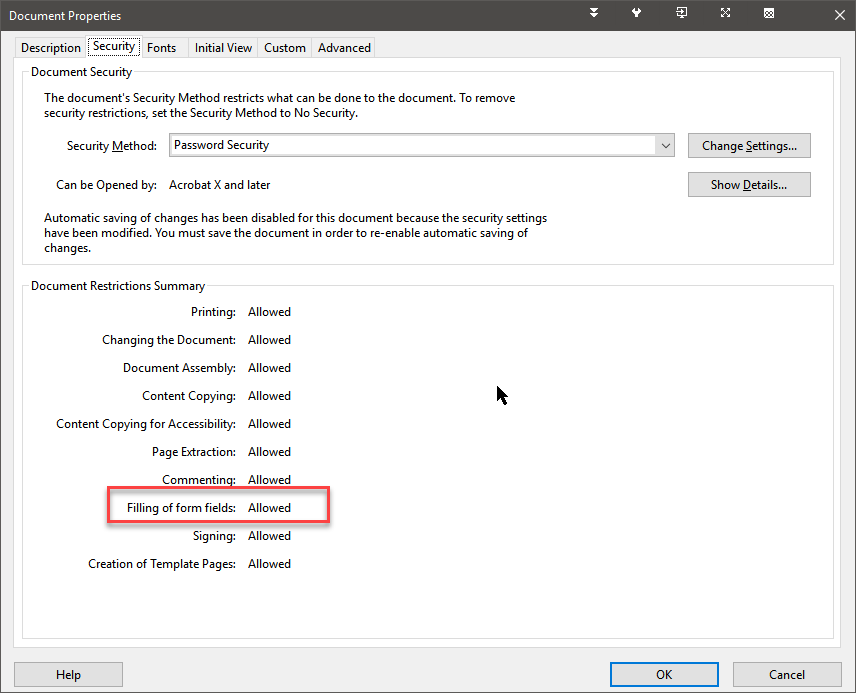The height and width of the screenshot is (693, 856).
Task: Click the wrench icon in title bar
Action: click(637, 13)
